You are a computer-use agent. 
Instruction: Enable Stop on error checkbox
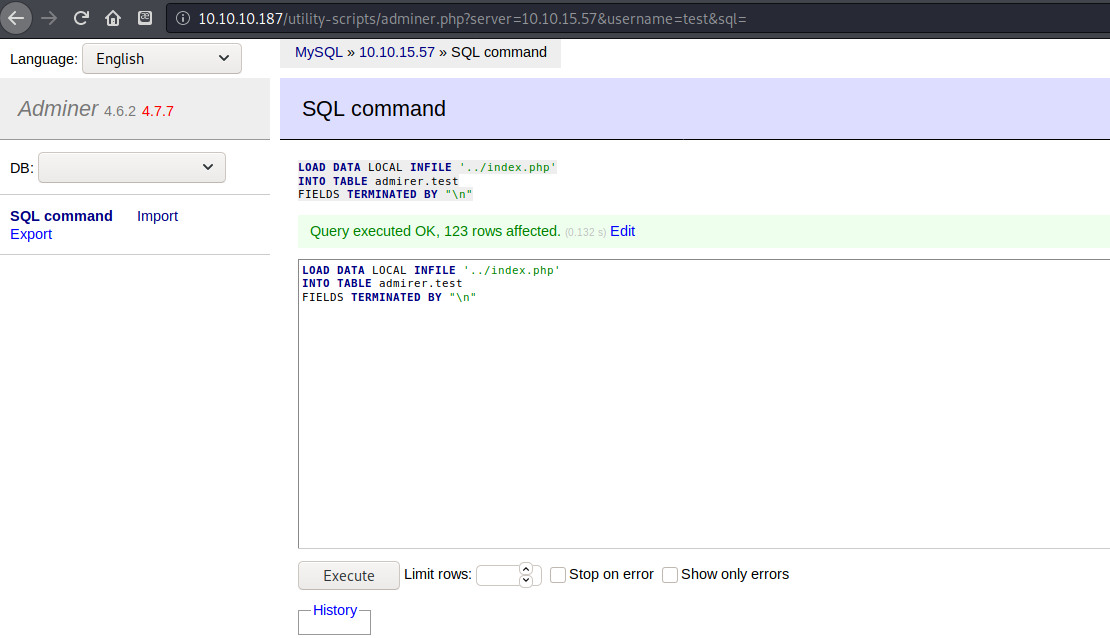tap(559, 575)
